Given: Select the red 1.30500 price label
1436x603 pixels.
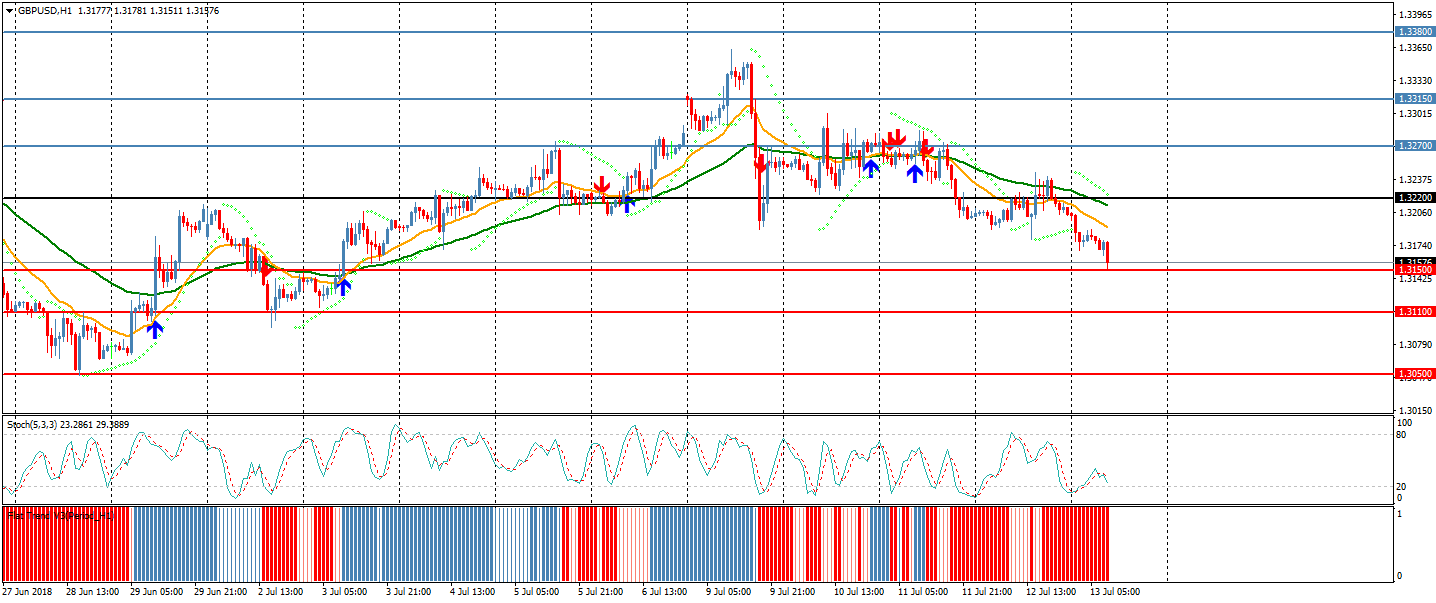Looking at the screenshot, I should click(1414, 374).
